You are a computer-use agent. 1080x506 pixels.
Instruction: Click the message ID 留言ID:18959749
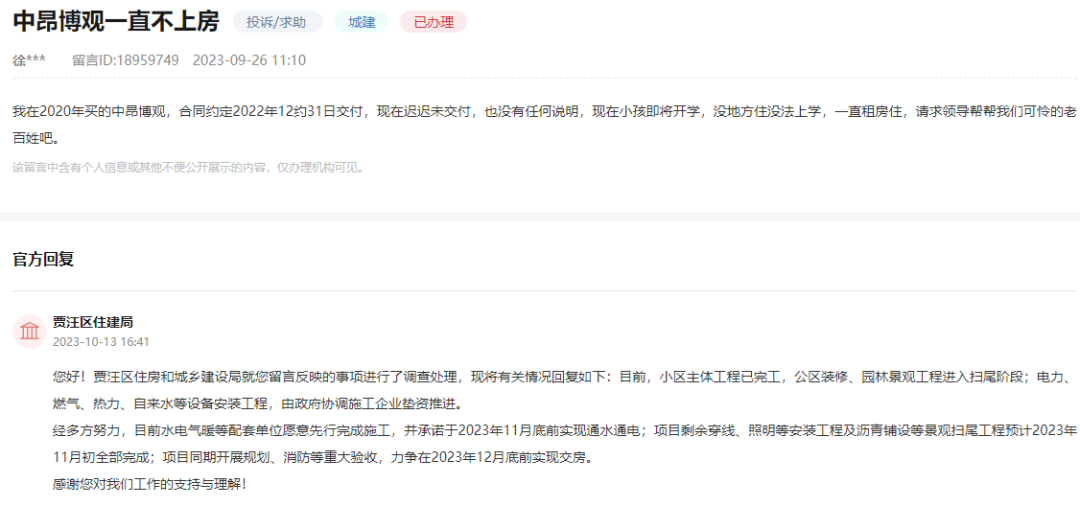click(125, 60)
